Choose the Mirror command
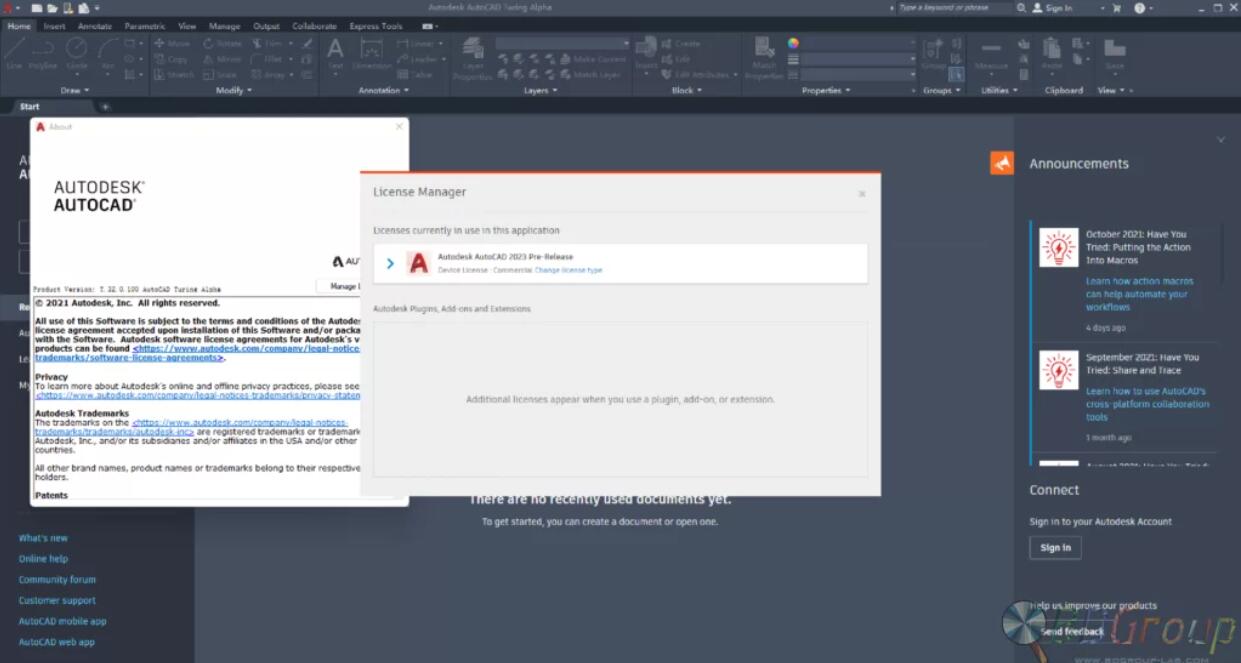The height and width of the screenshot is (663, 1241). tap(222, 59)
